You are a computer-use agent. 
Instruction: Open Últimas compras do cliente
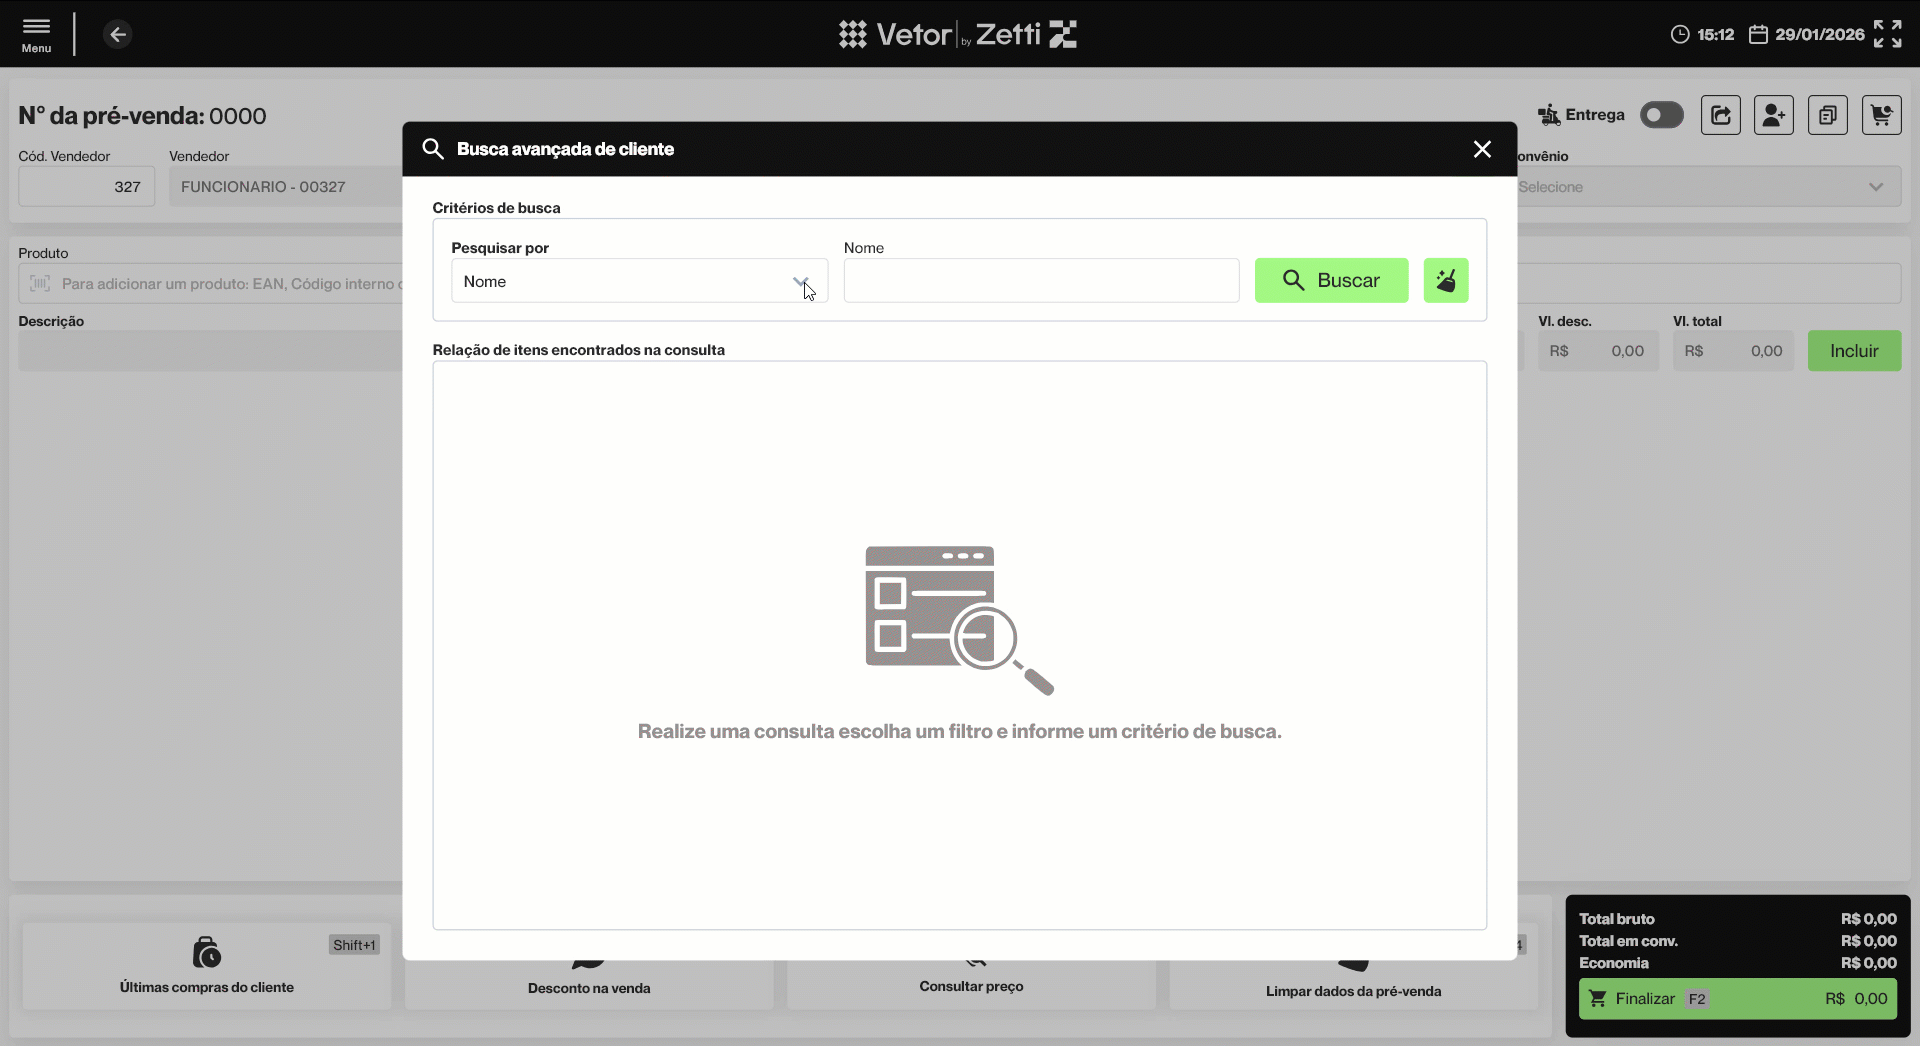[x=207, y=966]
